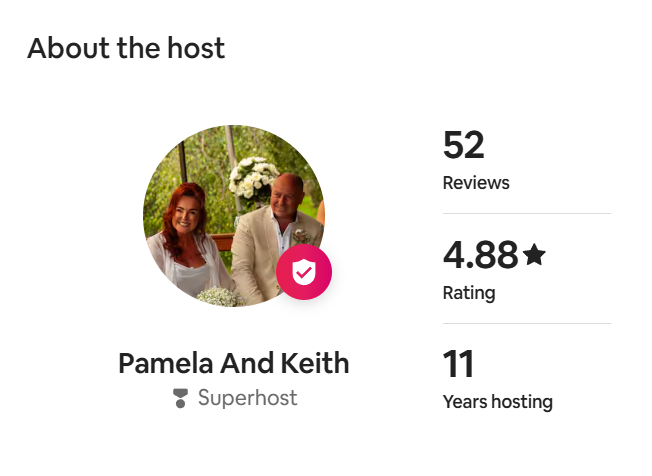652x476 pixels.
Task: Click the white flower bouquet in host photo
Action: [x=252, y=178]
